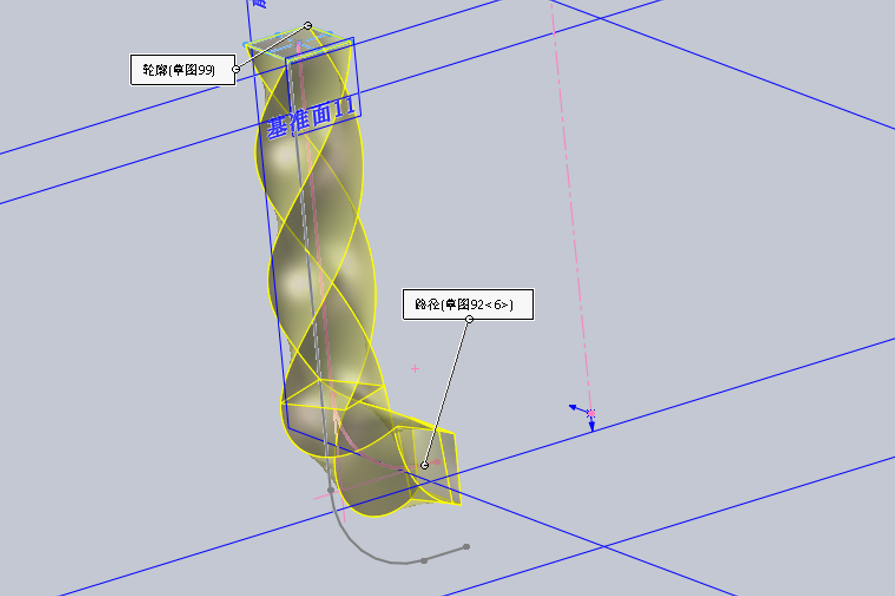Select the gray spline middle control point
895x596 pixels.
[x=424, y=561]
